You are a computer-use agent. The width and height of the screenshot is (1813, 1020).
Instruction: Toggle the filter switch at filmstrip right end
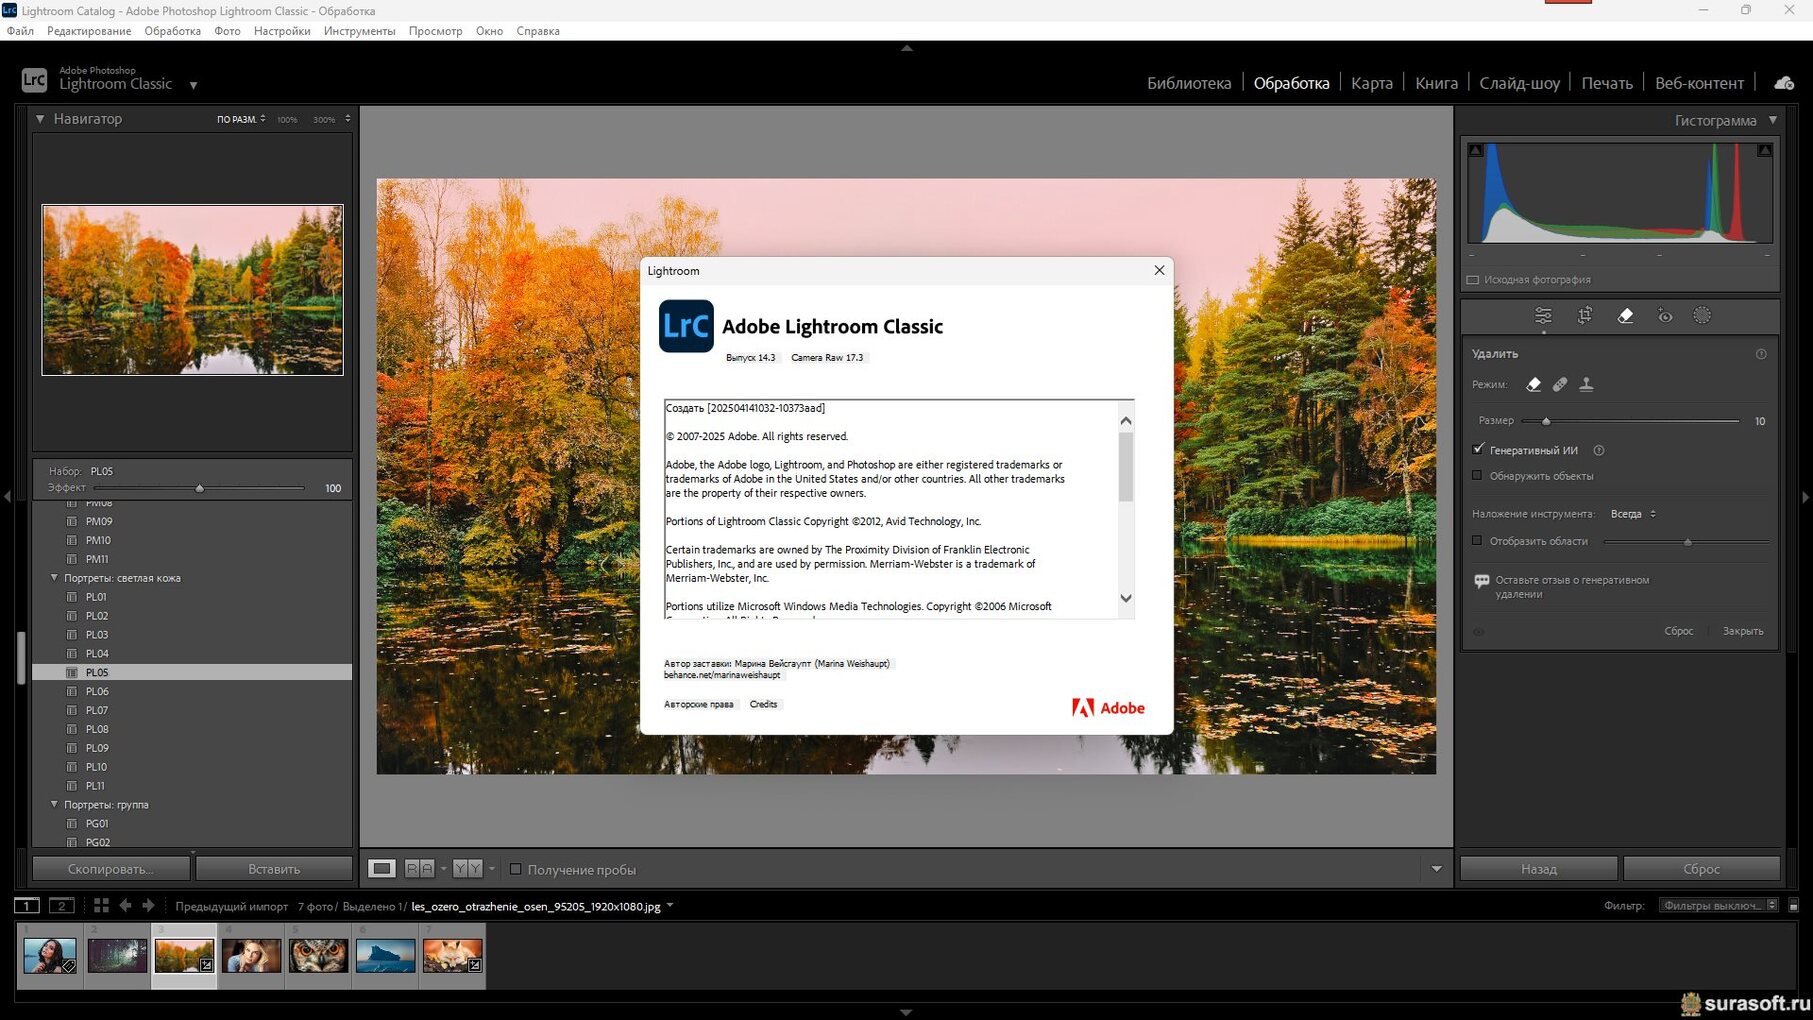(1793, 905)
